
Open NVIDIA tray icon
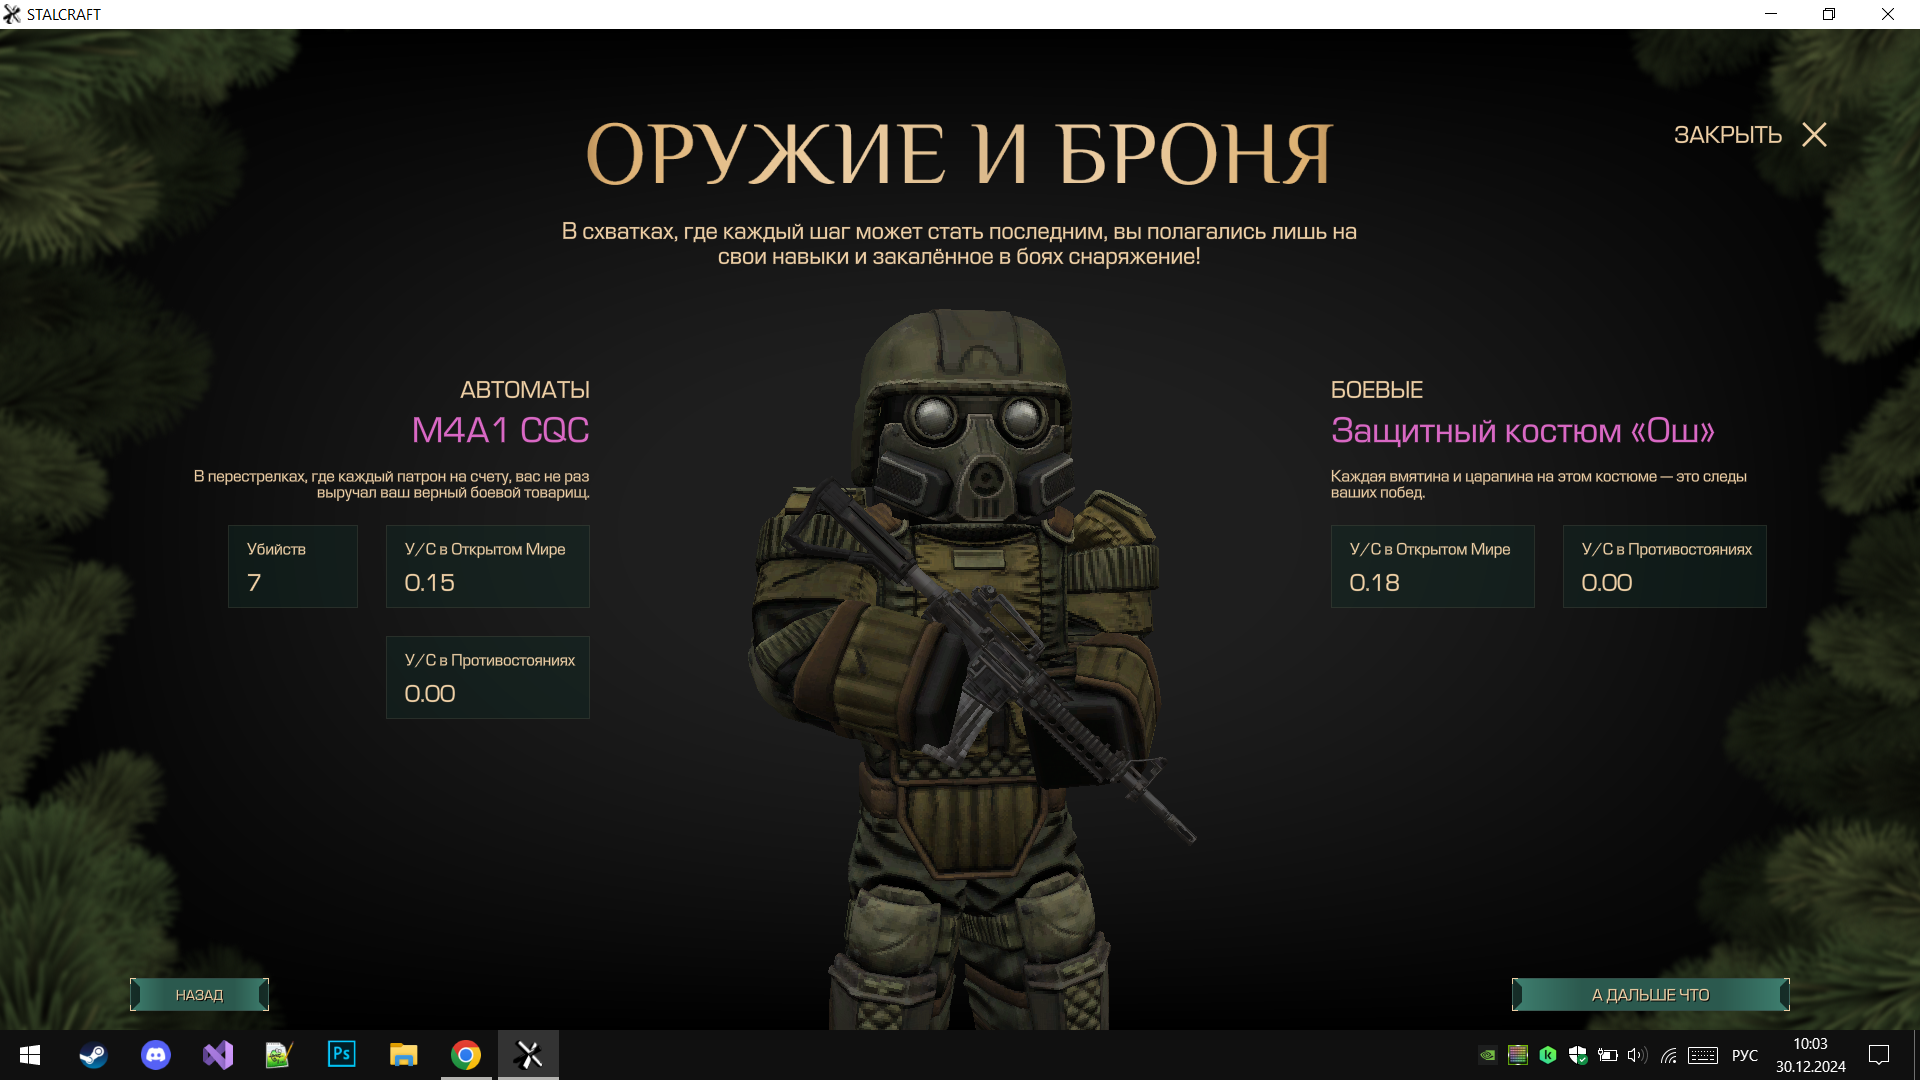pyautogui.click(x=1488, y=1055)
